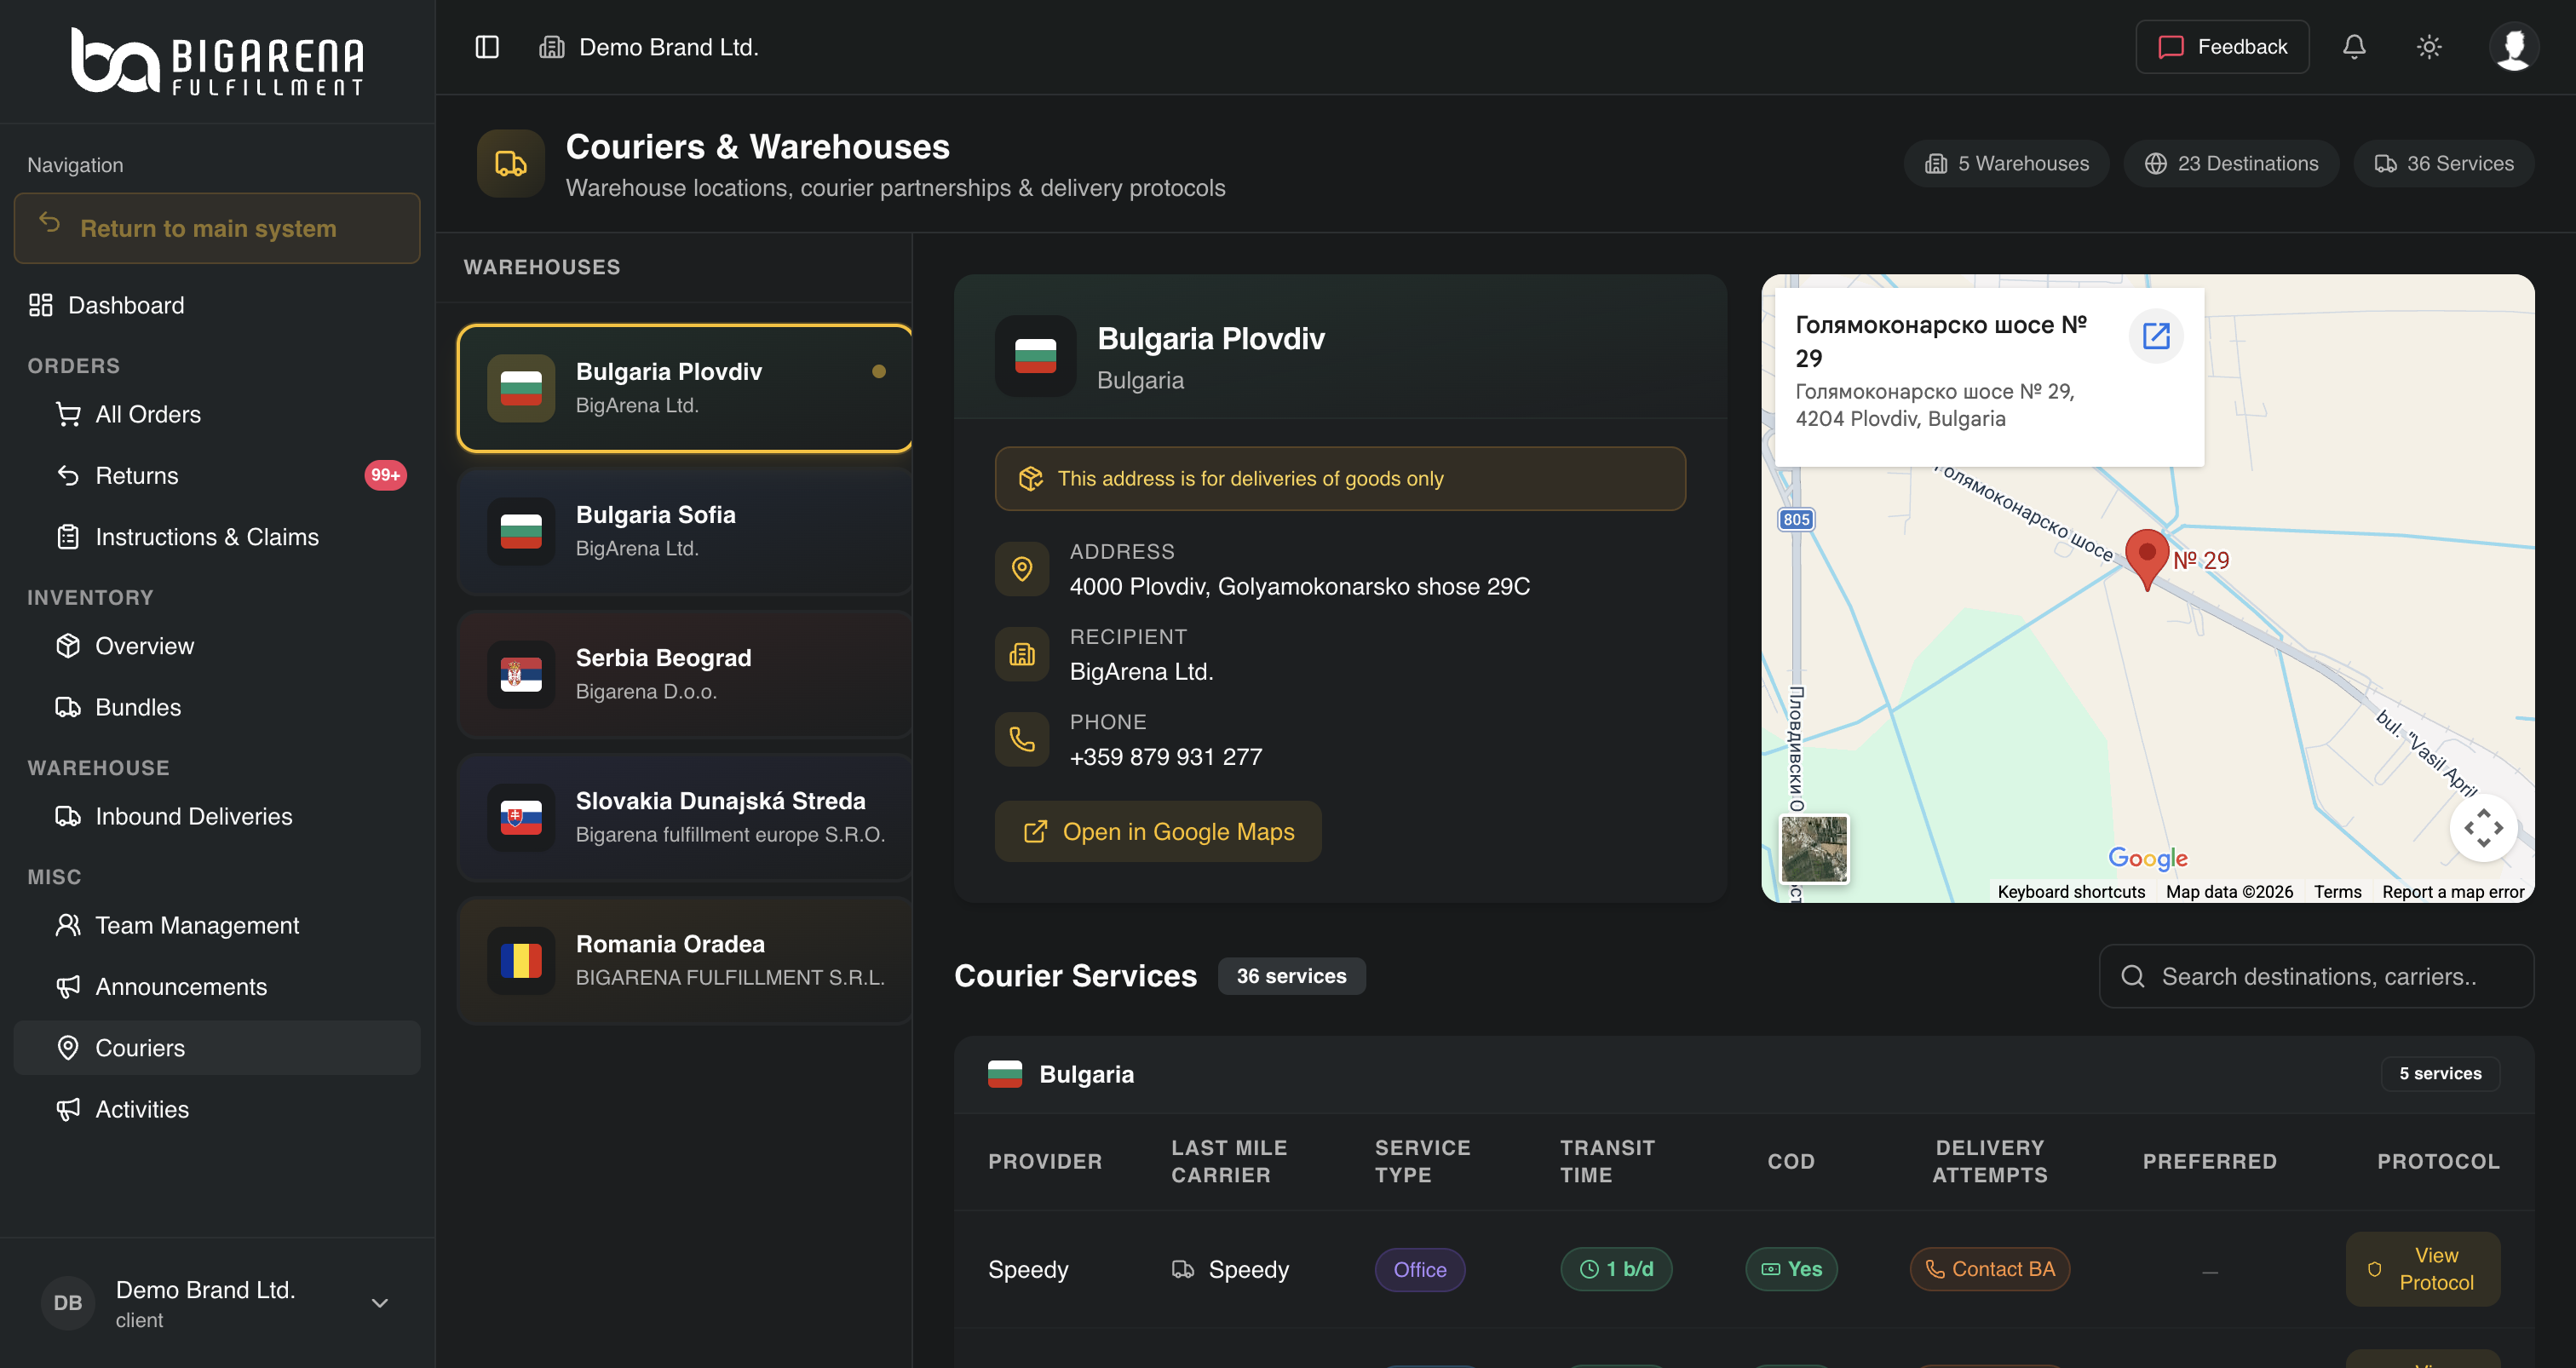The height and width of the screenshot is (1368, 2576).
Task: Click the phone number +359 879 931 277
Action: pos(1166,757)
